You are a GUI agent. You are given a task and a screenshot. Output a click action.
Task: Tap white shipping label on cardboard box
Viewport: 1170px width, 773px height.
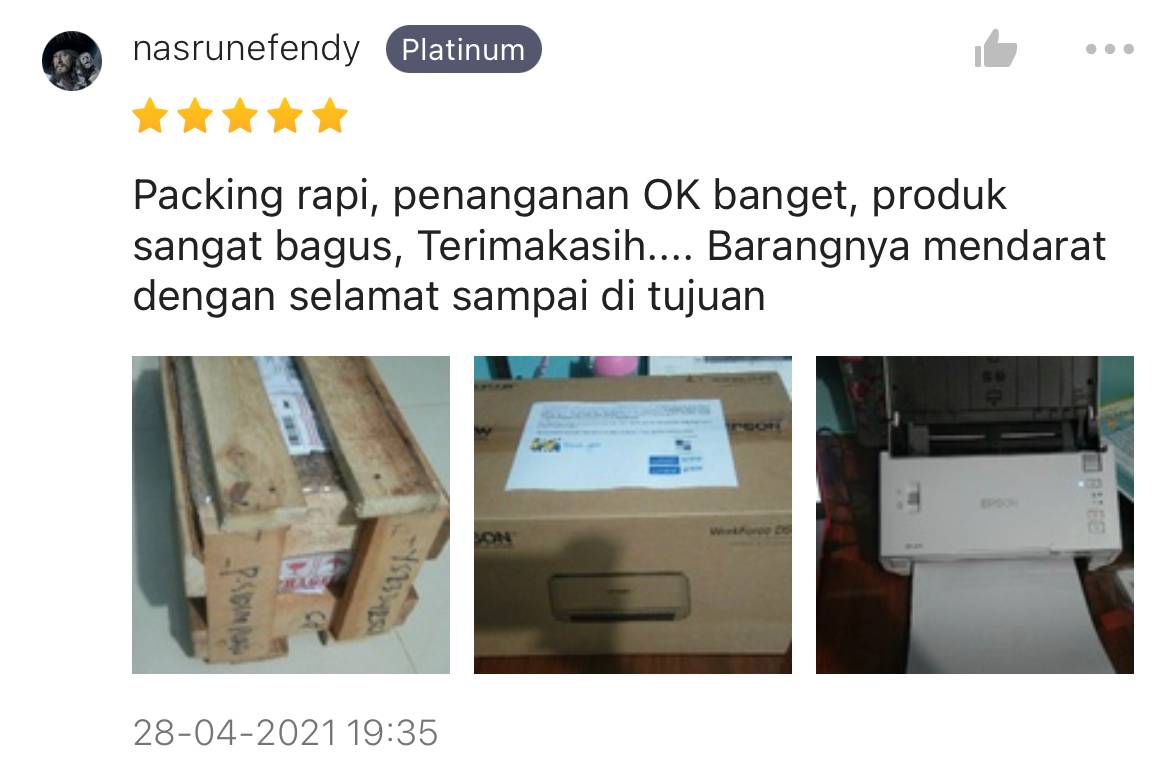622,445
